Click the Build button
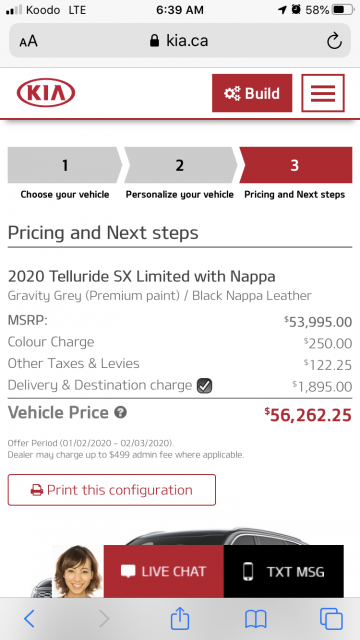The height and width of the screenshot is (640, 360). click(252, 93)
